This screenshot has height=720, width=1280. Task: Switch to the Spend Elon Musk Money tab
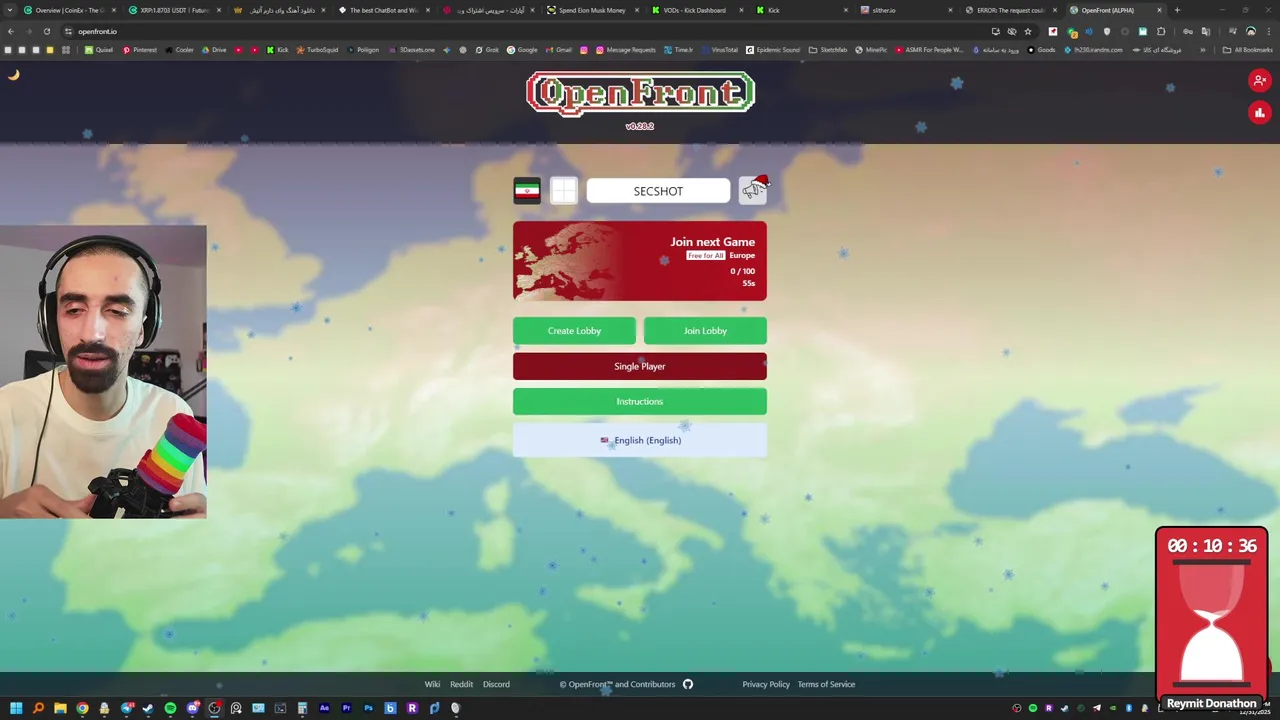592,10
